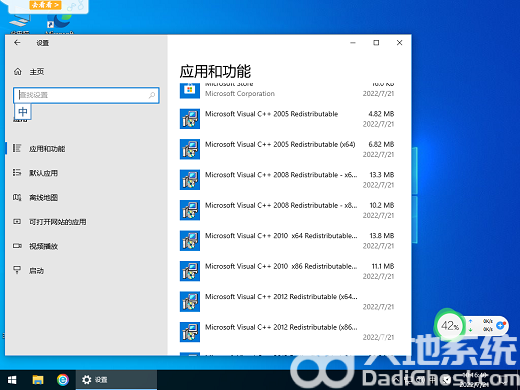Select Visual C++ 2008 Redistributable - x8... entry

pyautogui.click(x=281, y=205)
